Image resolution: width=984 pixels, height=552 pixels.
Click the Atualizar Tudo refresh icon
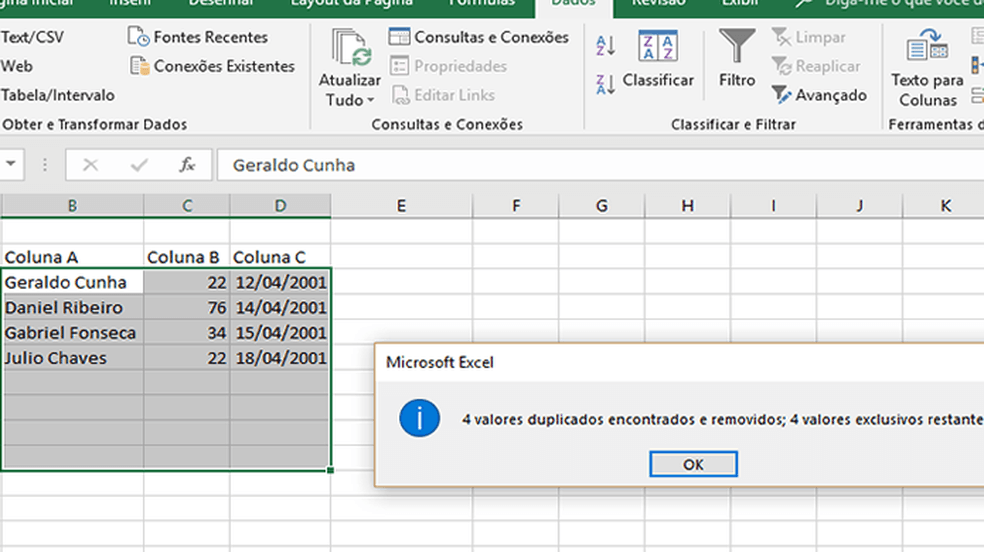tap(350, 49)
